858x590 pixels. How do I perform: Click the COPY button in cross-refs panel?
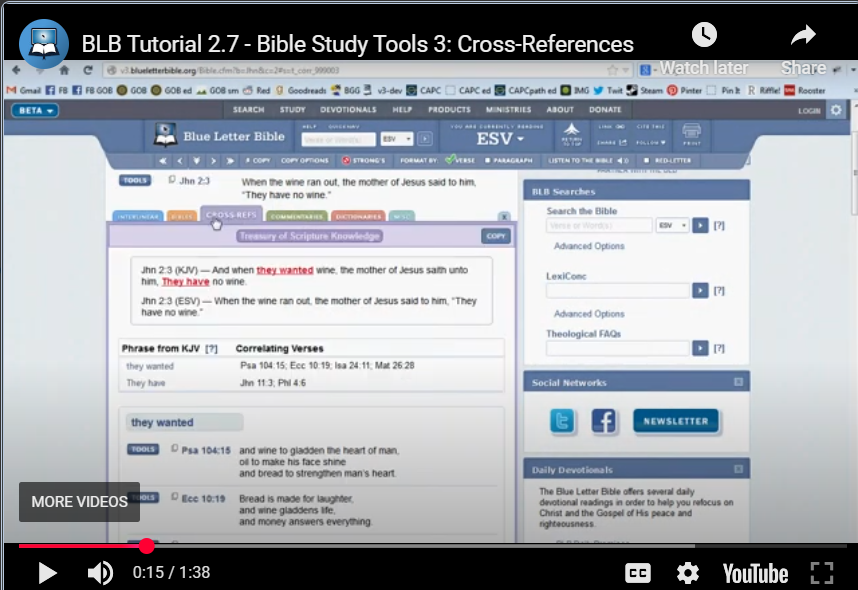tap(496, 236)
